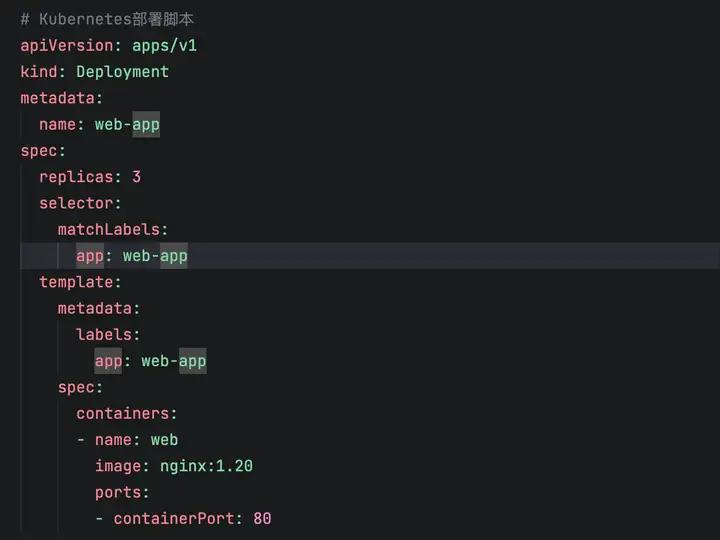720x540 pixels.
Task: Select the apps/v1 value
Action: 171,45
